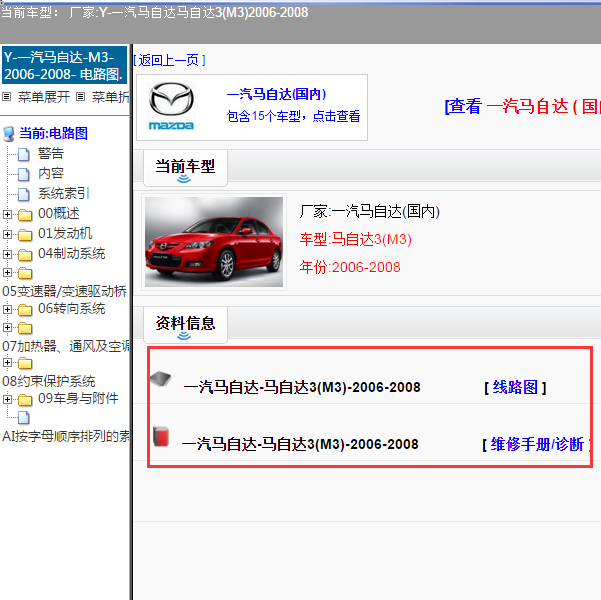
Task: Open the red Mazda3 car thumbnail
Action: tap(214, 242)
